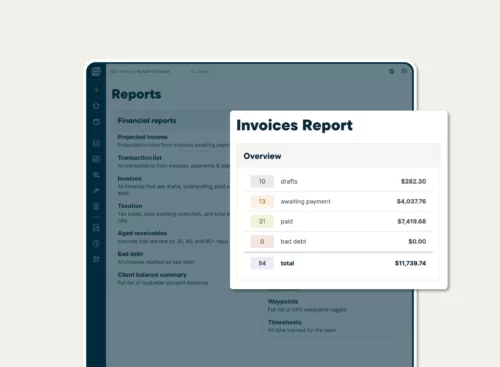Click the Financial reports section heading
Screen dimensions: 500x367
click(147, 121)
